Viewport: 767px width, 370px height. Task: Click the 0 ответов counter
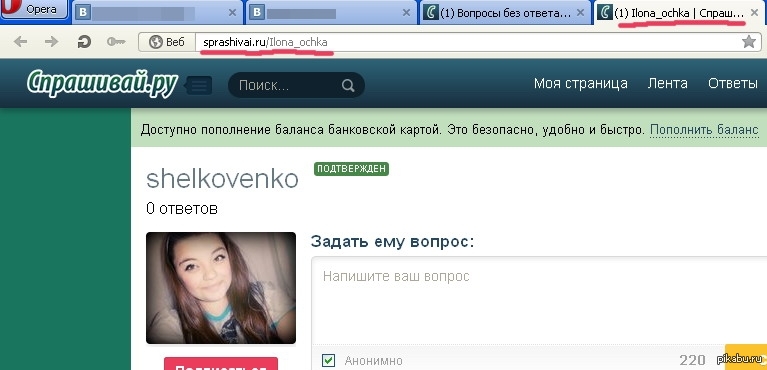tap(182, 209)
